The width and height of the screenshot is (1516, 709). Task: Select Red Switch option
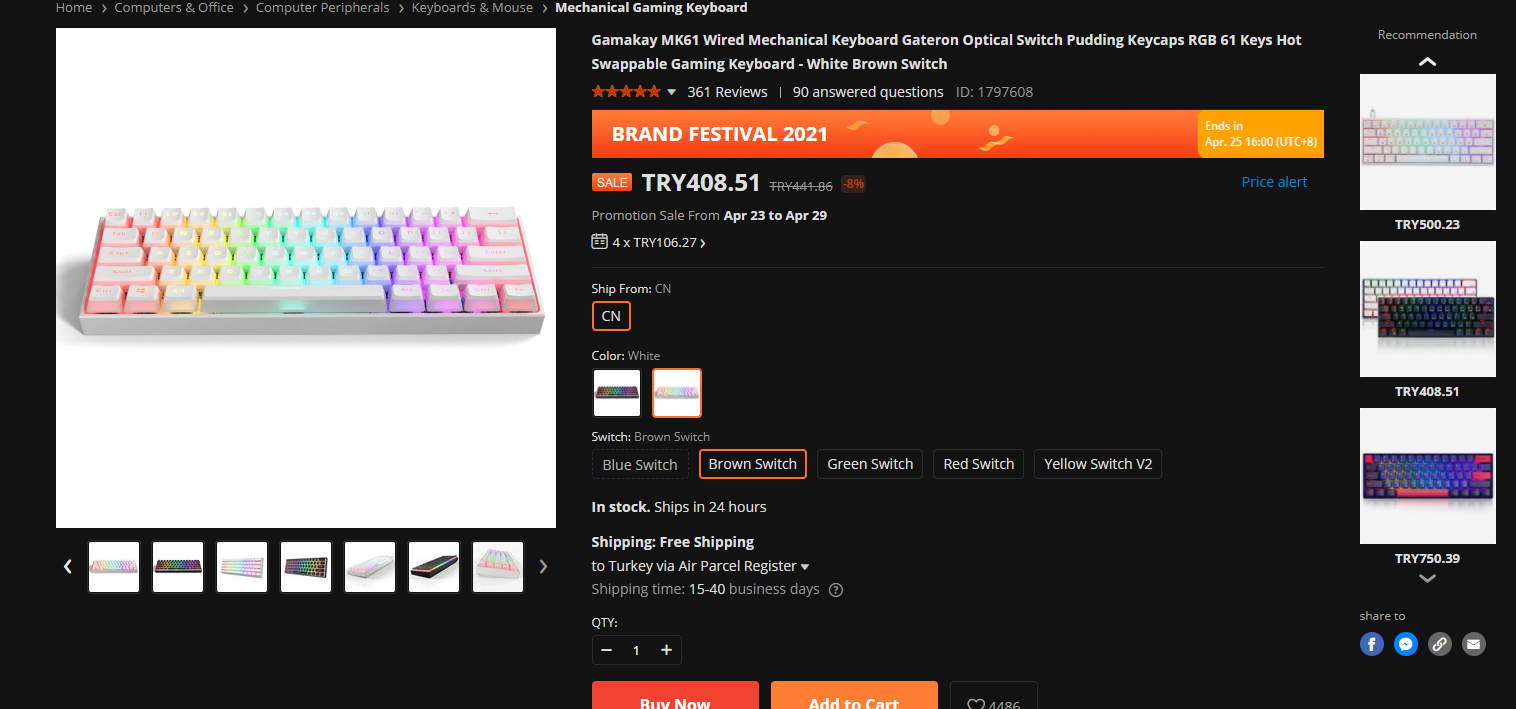click(978, 464)
